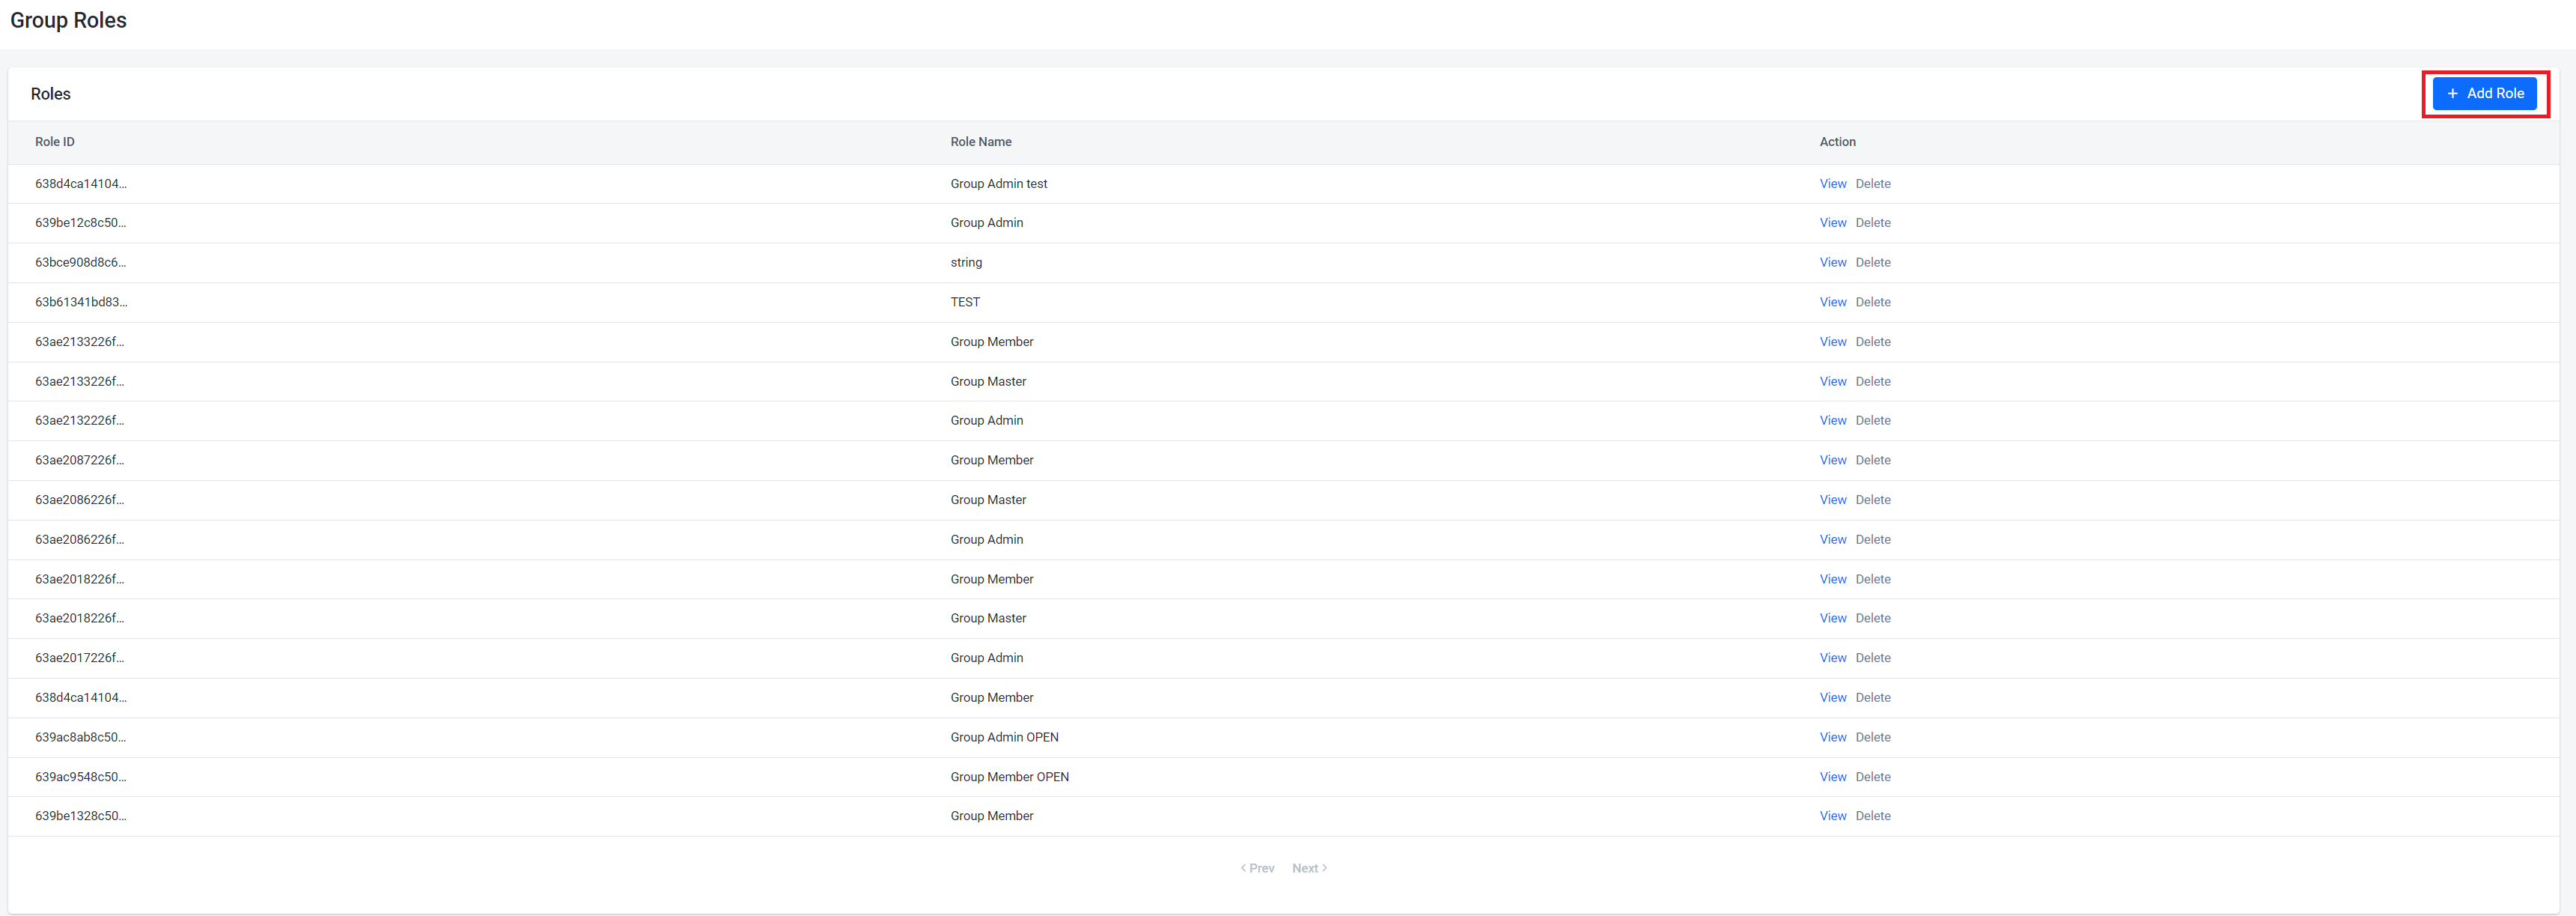Go to Prev page of roles
The width and height of the screenshot is (2576, 916).
(x=1258, y=868)
